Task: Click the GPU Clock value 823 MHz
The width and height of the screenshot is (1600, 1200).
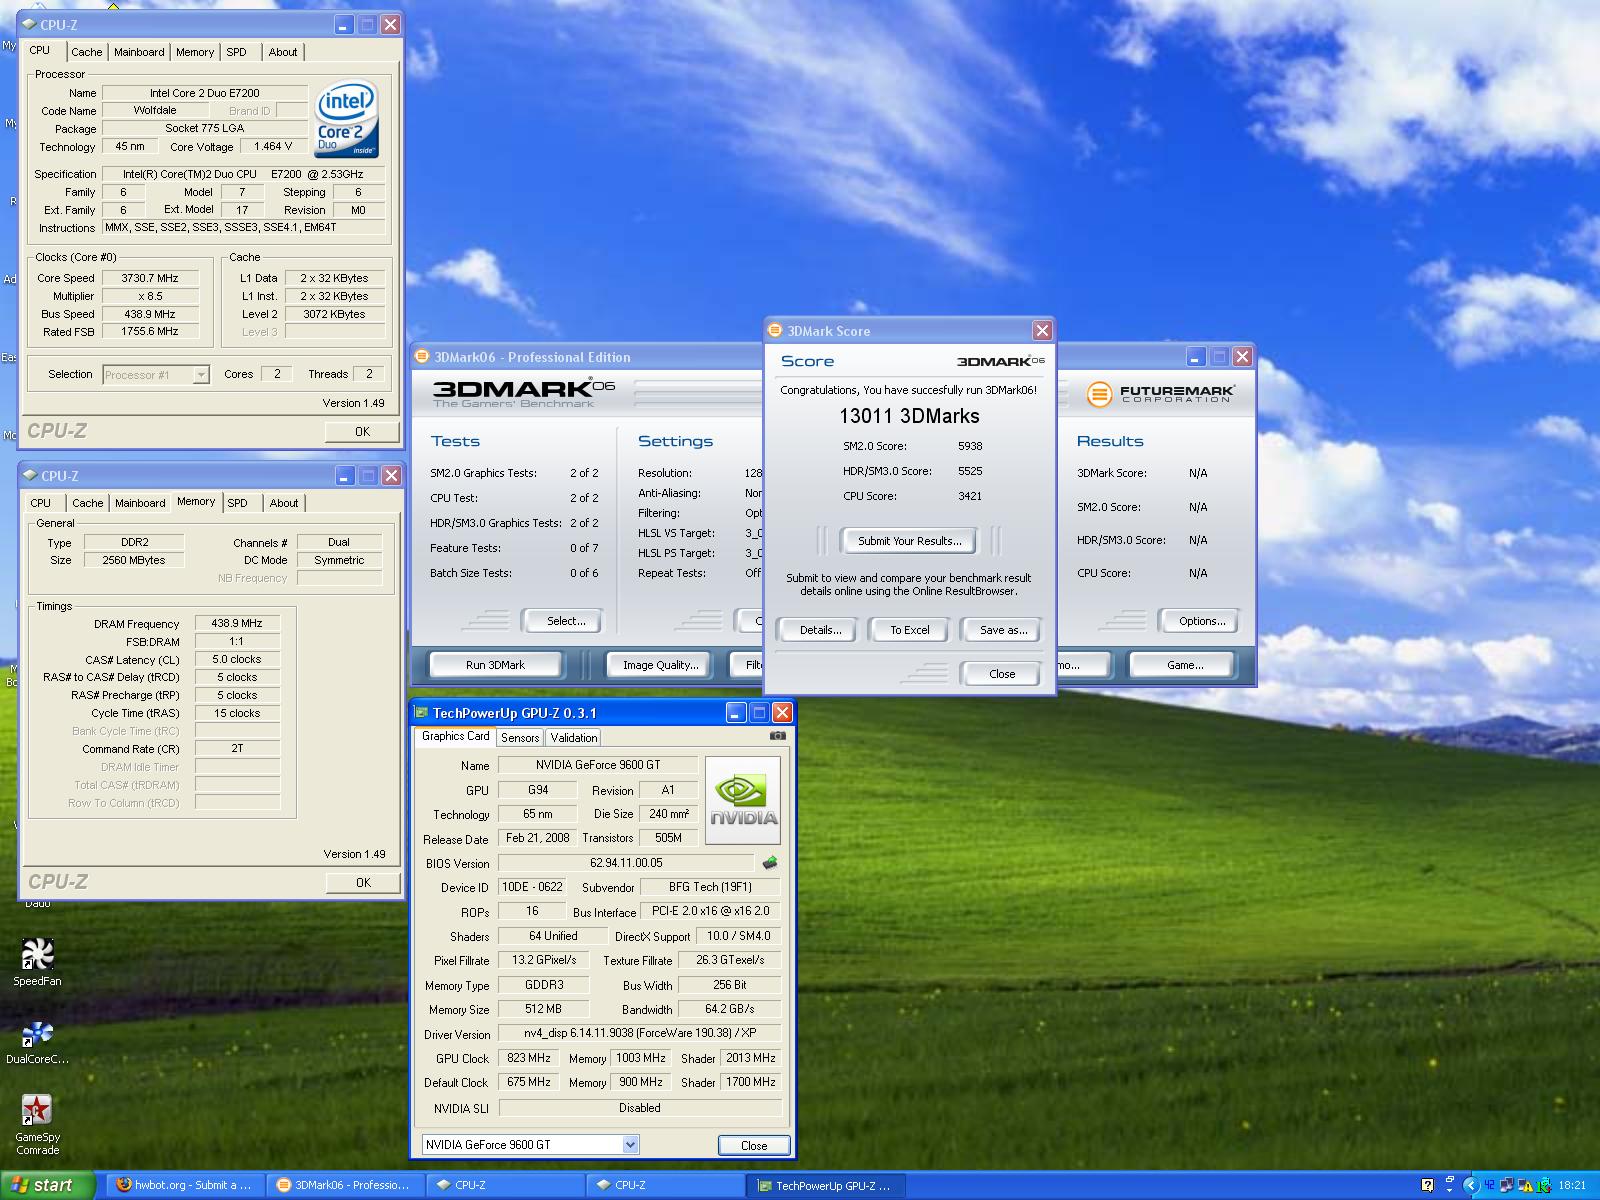Action: [529, 1058]
